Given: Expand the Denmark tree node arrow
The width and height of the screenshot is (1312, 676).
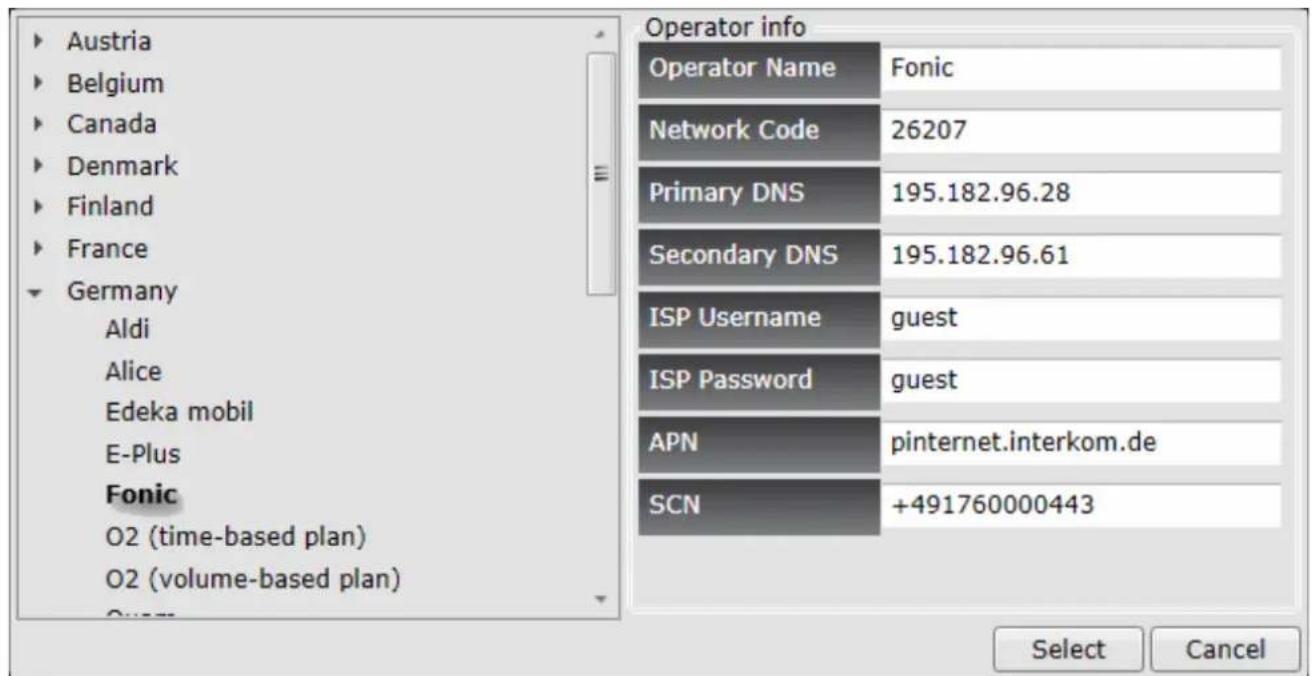Looking at the screenshot, I should [x=40, y=167].
